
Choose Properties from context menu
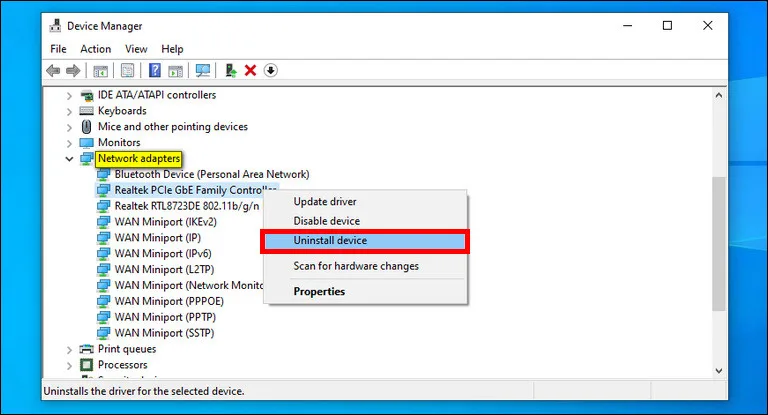click(x=365, y=292)
